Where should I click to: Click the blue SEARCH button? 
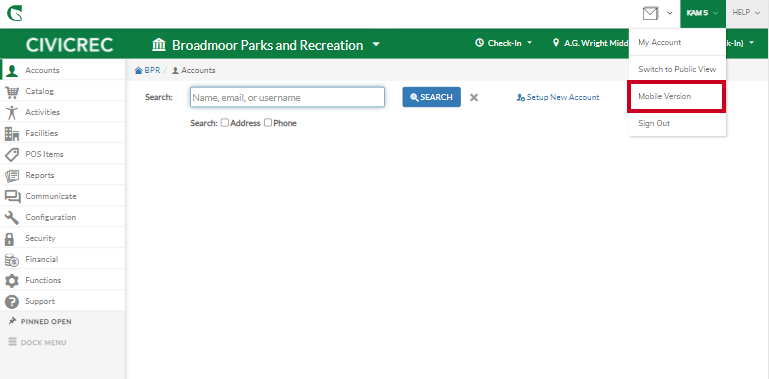point(432,97)
